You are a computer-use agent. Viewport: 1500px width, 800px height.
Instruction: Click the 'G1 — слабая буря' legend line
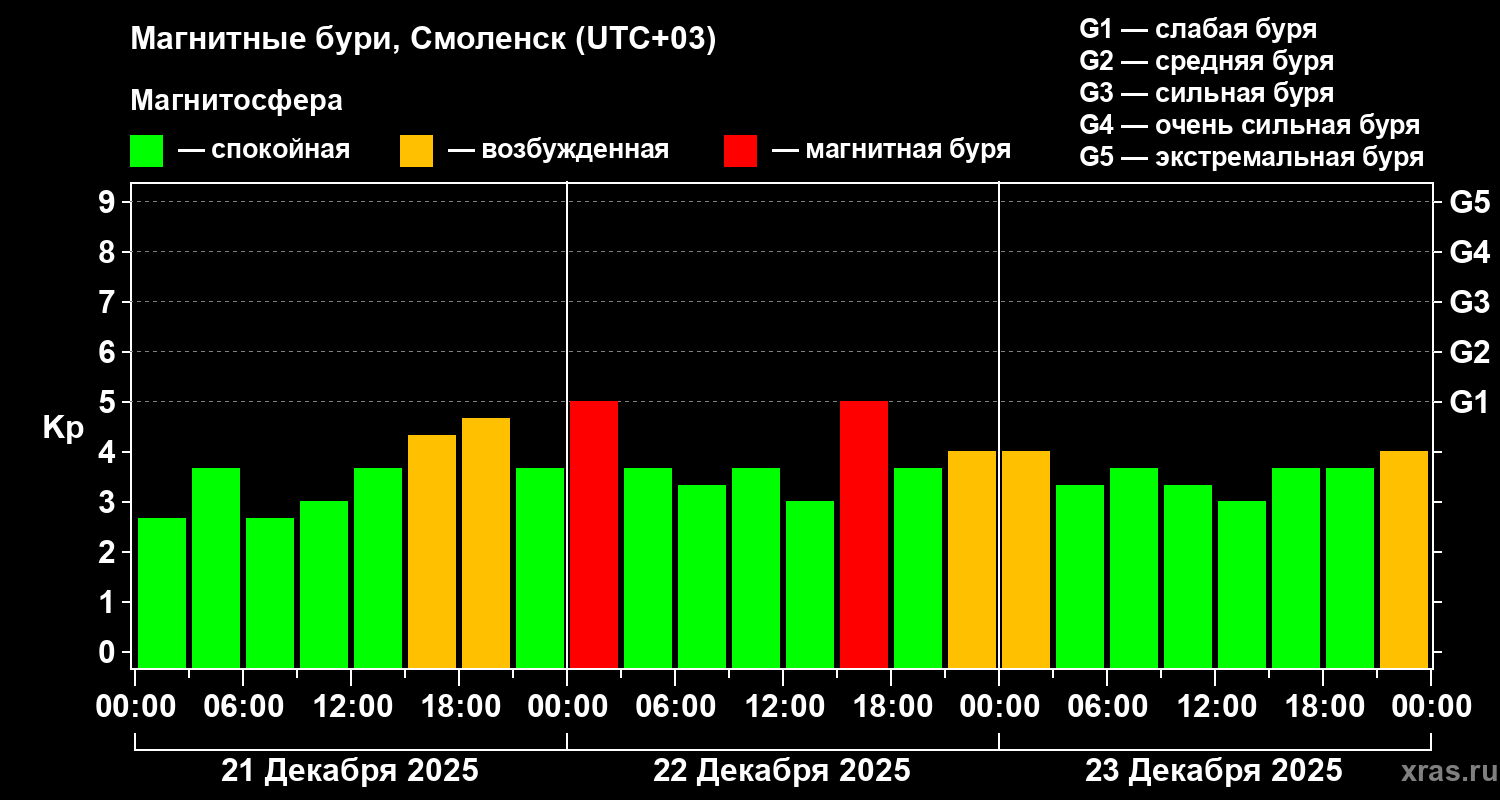pyautogui.click(x=1198, y=29)
